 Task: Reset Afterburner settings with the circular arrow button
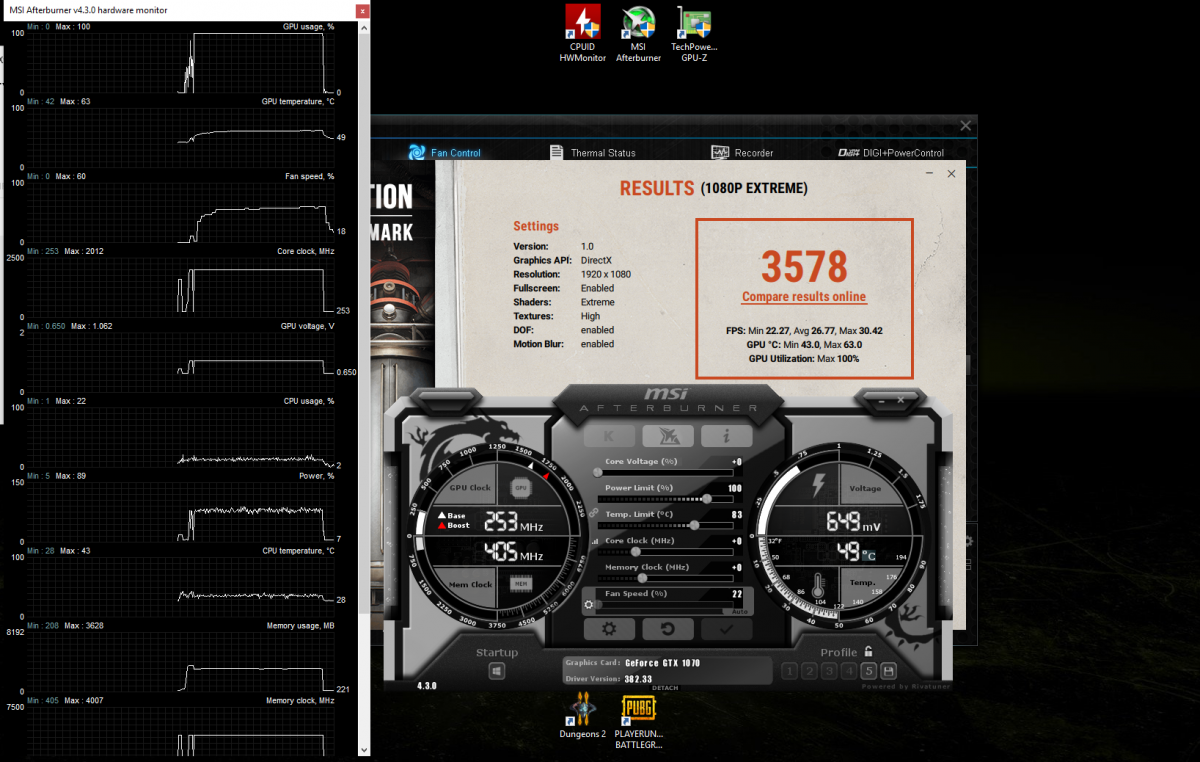pos(667,629)
